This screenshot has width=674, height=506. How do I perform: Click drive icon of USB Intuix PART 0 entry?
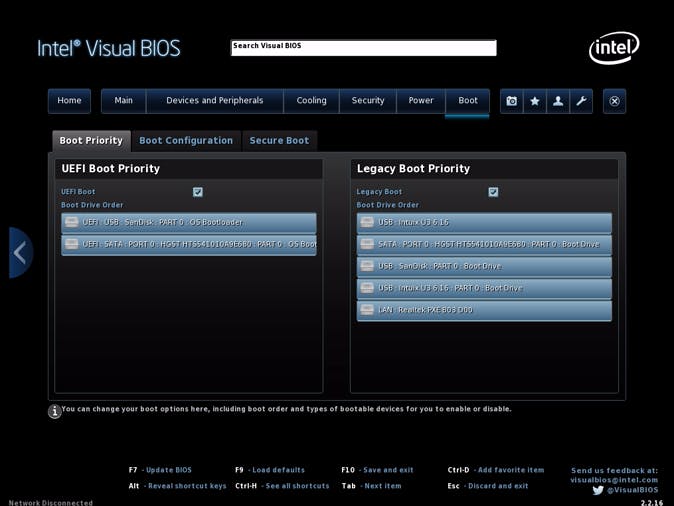pyautogui.click(x=367, y=288)
